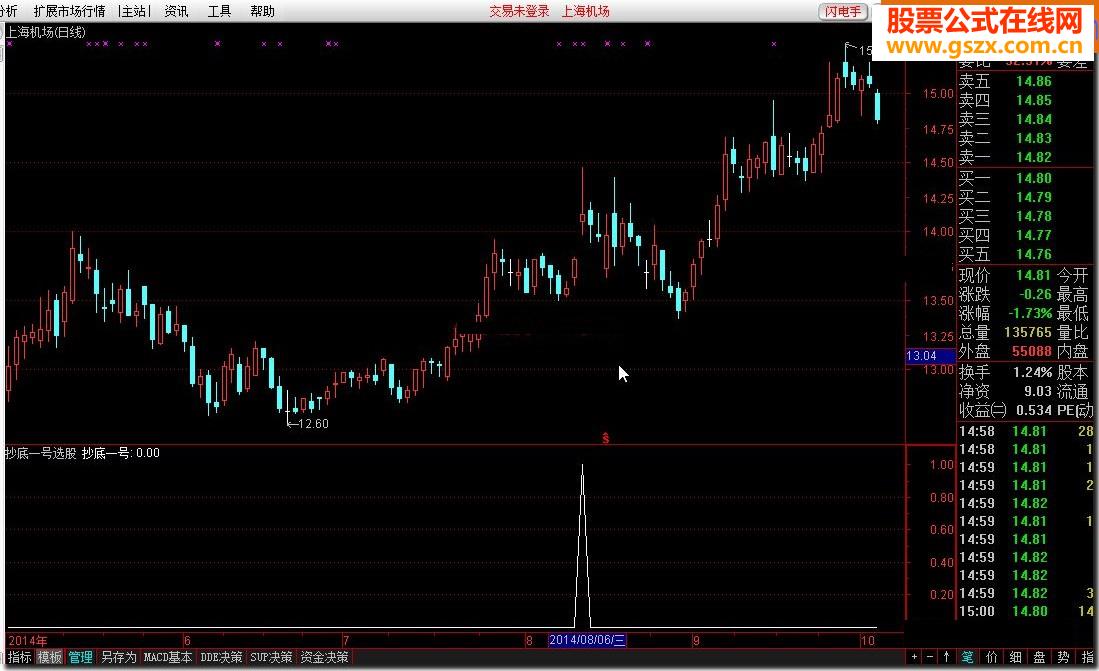Click the 买五 price 14.76

point(1034,254)
